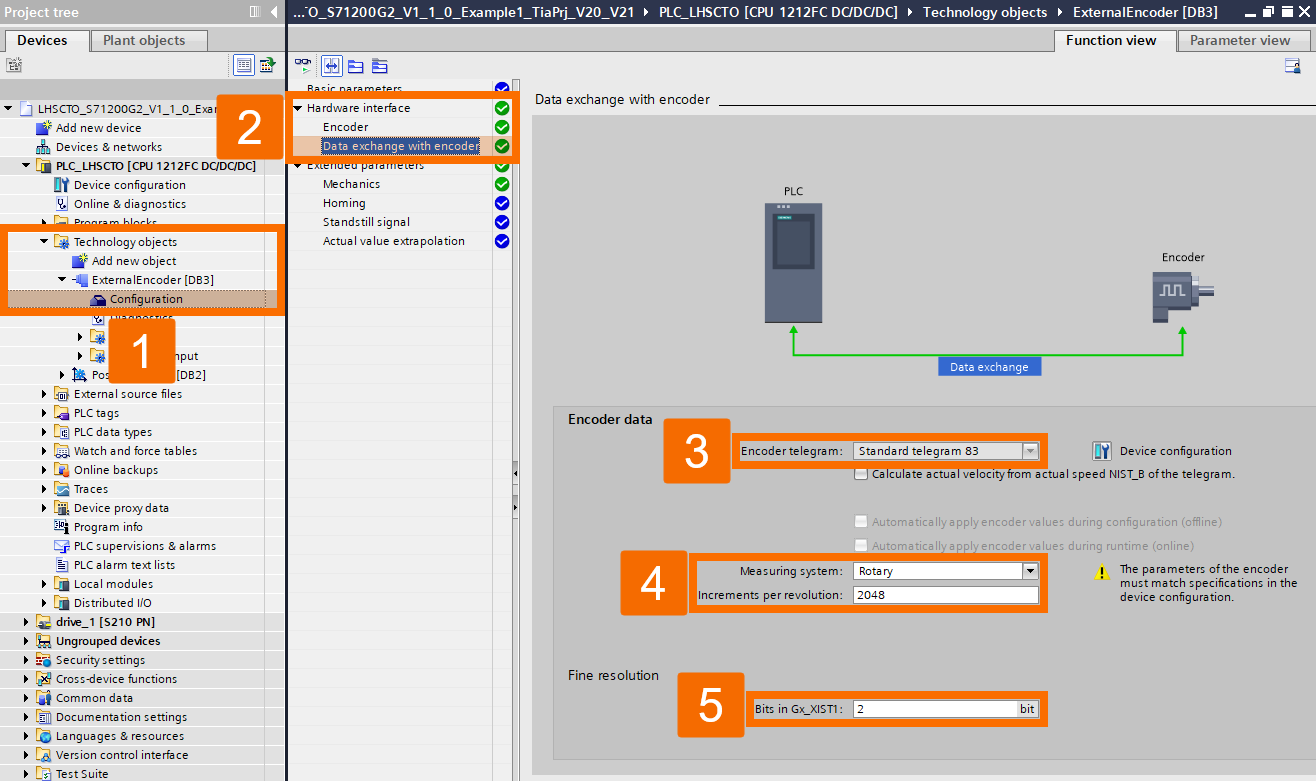Click the Devices & networks icon

tap(43, 147)
